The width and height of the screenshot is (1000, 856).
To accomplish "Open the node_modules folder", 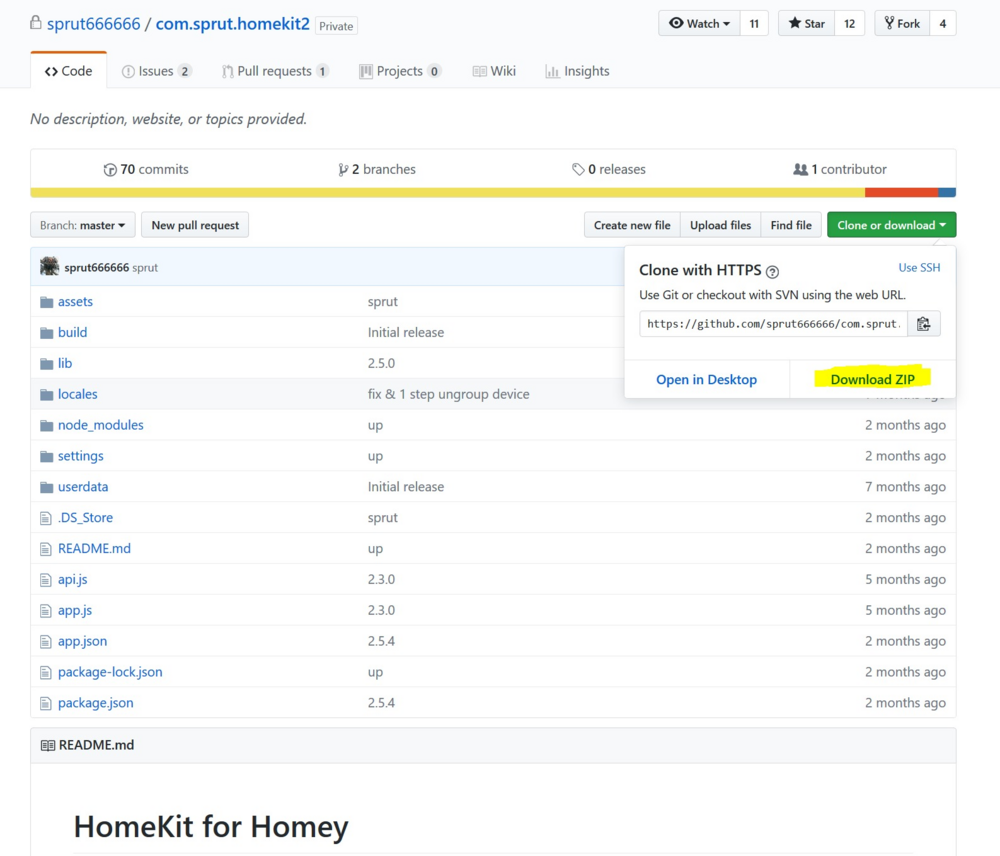I will coord(101,425).
